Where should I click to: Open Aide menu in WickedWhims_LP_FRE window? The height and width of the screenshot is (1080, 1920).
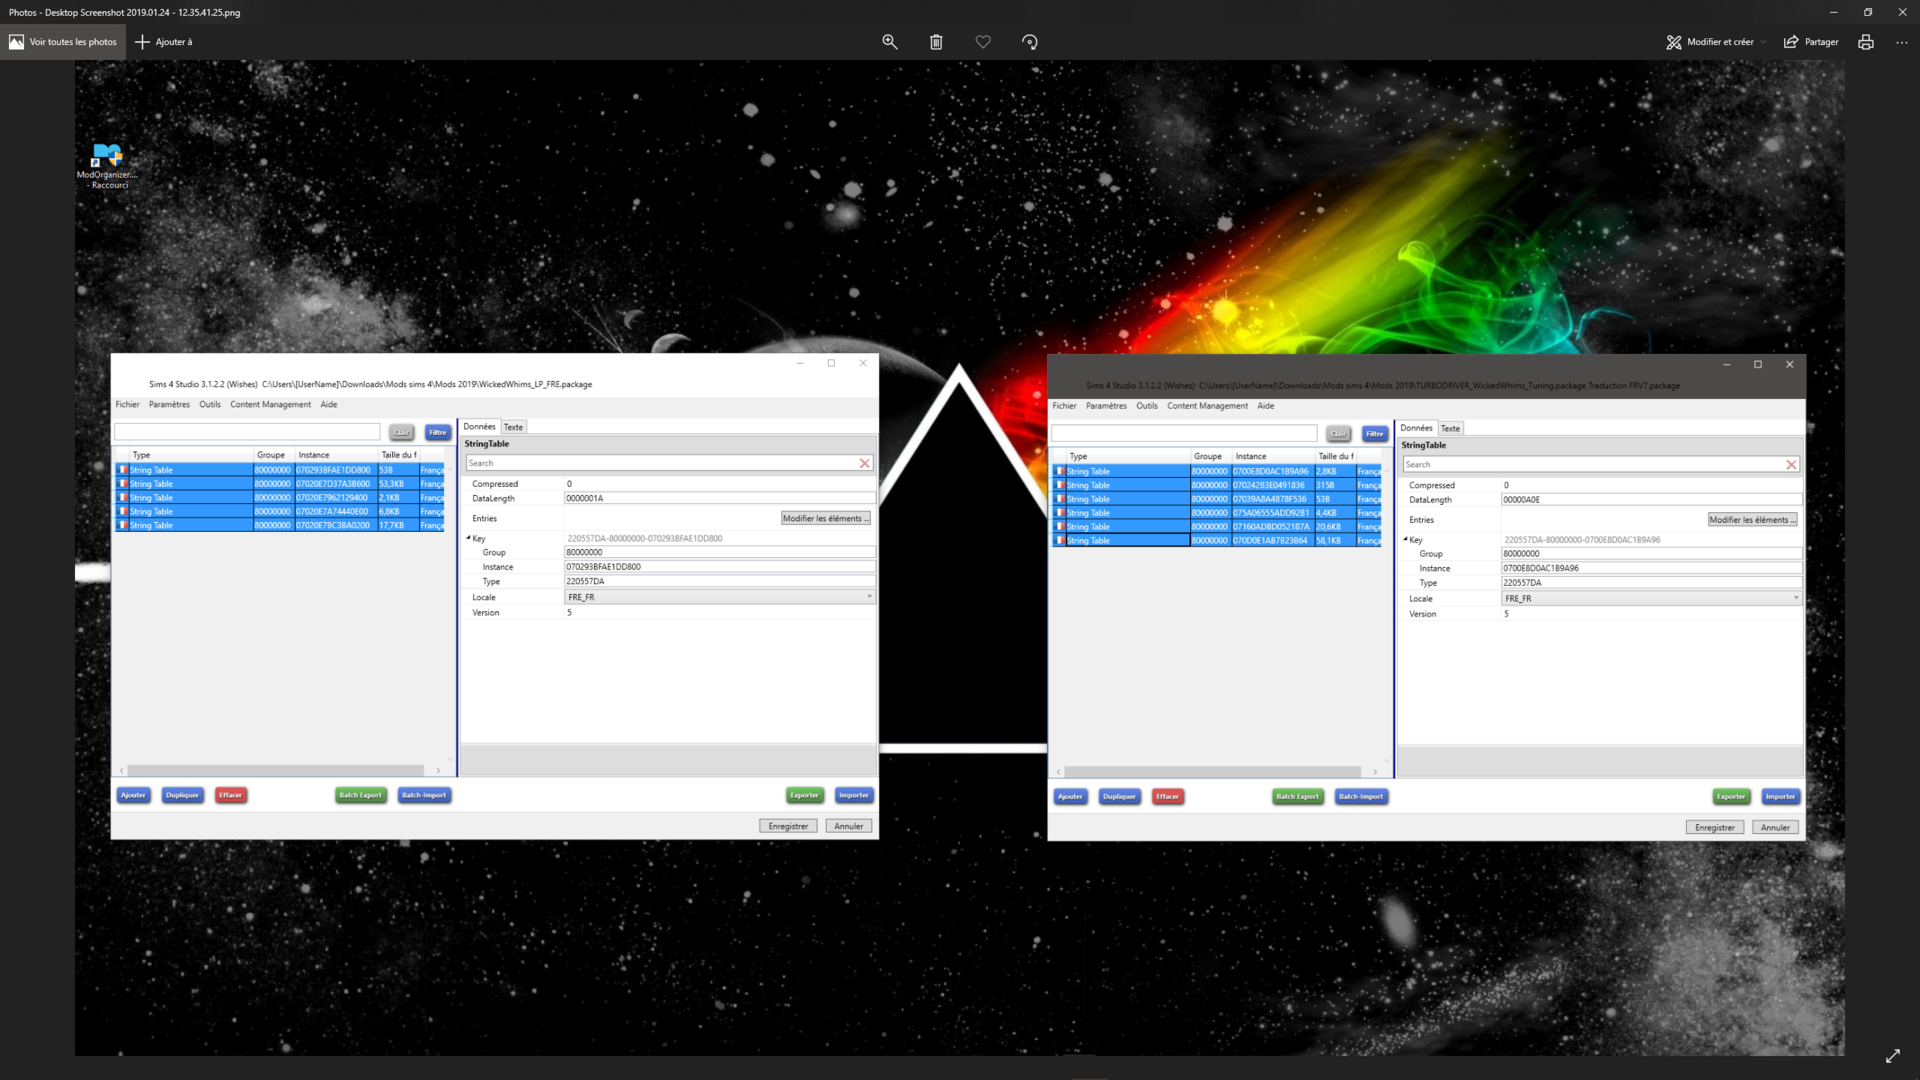click(x=329, y=405)
